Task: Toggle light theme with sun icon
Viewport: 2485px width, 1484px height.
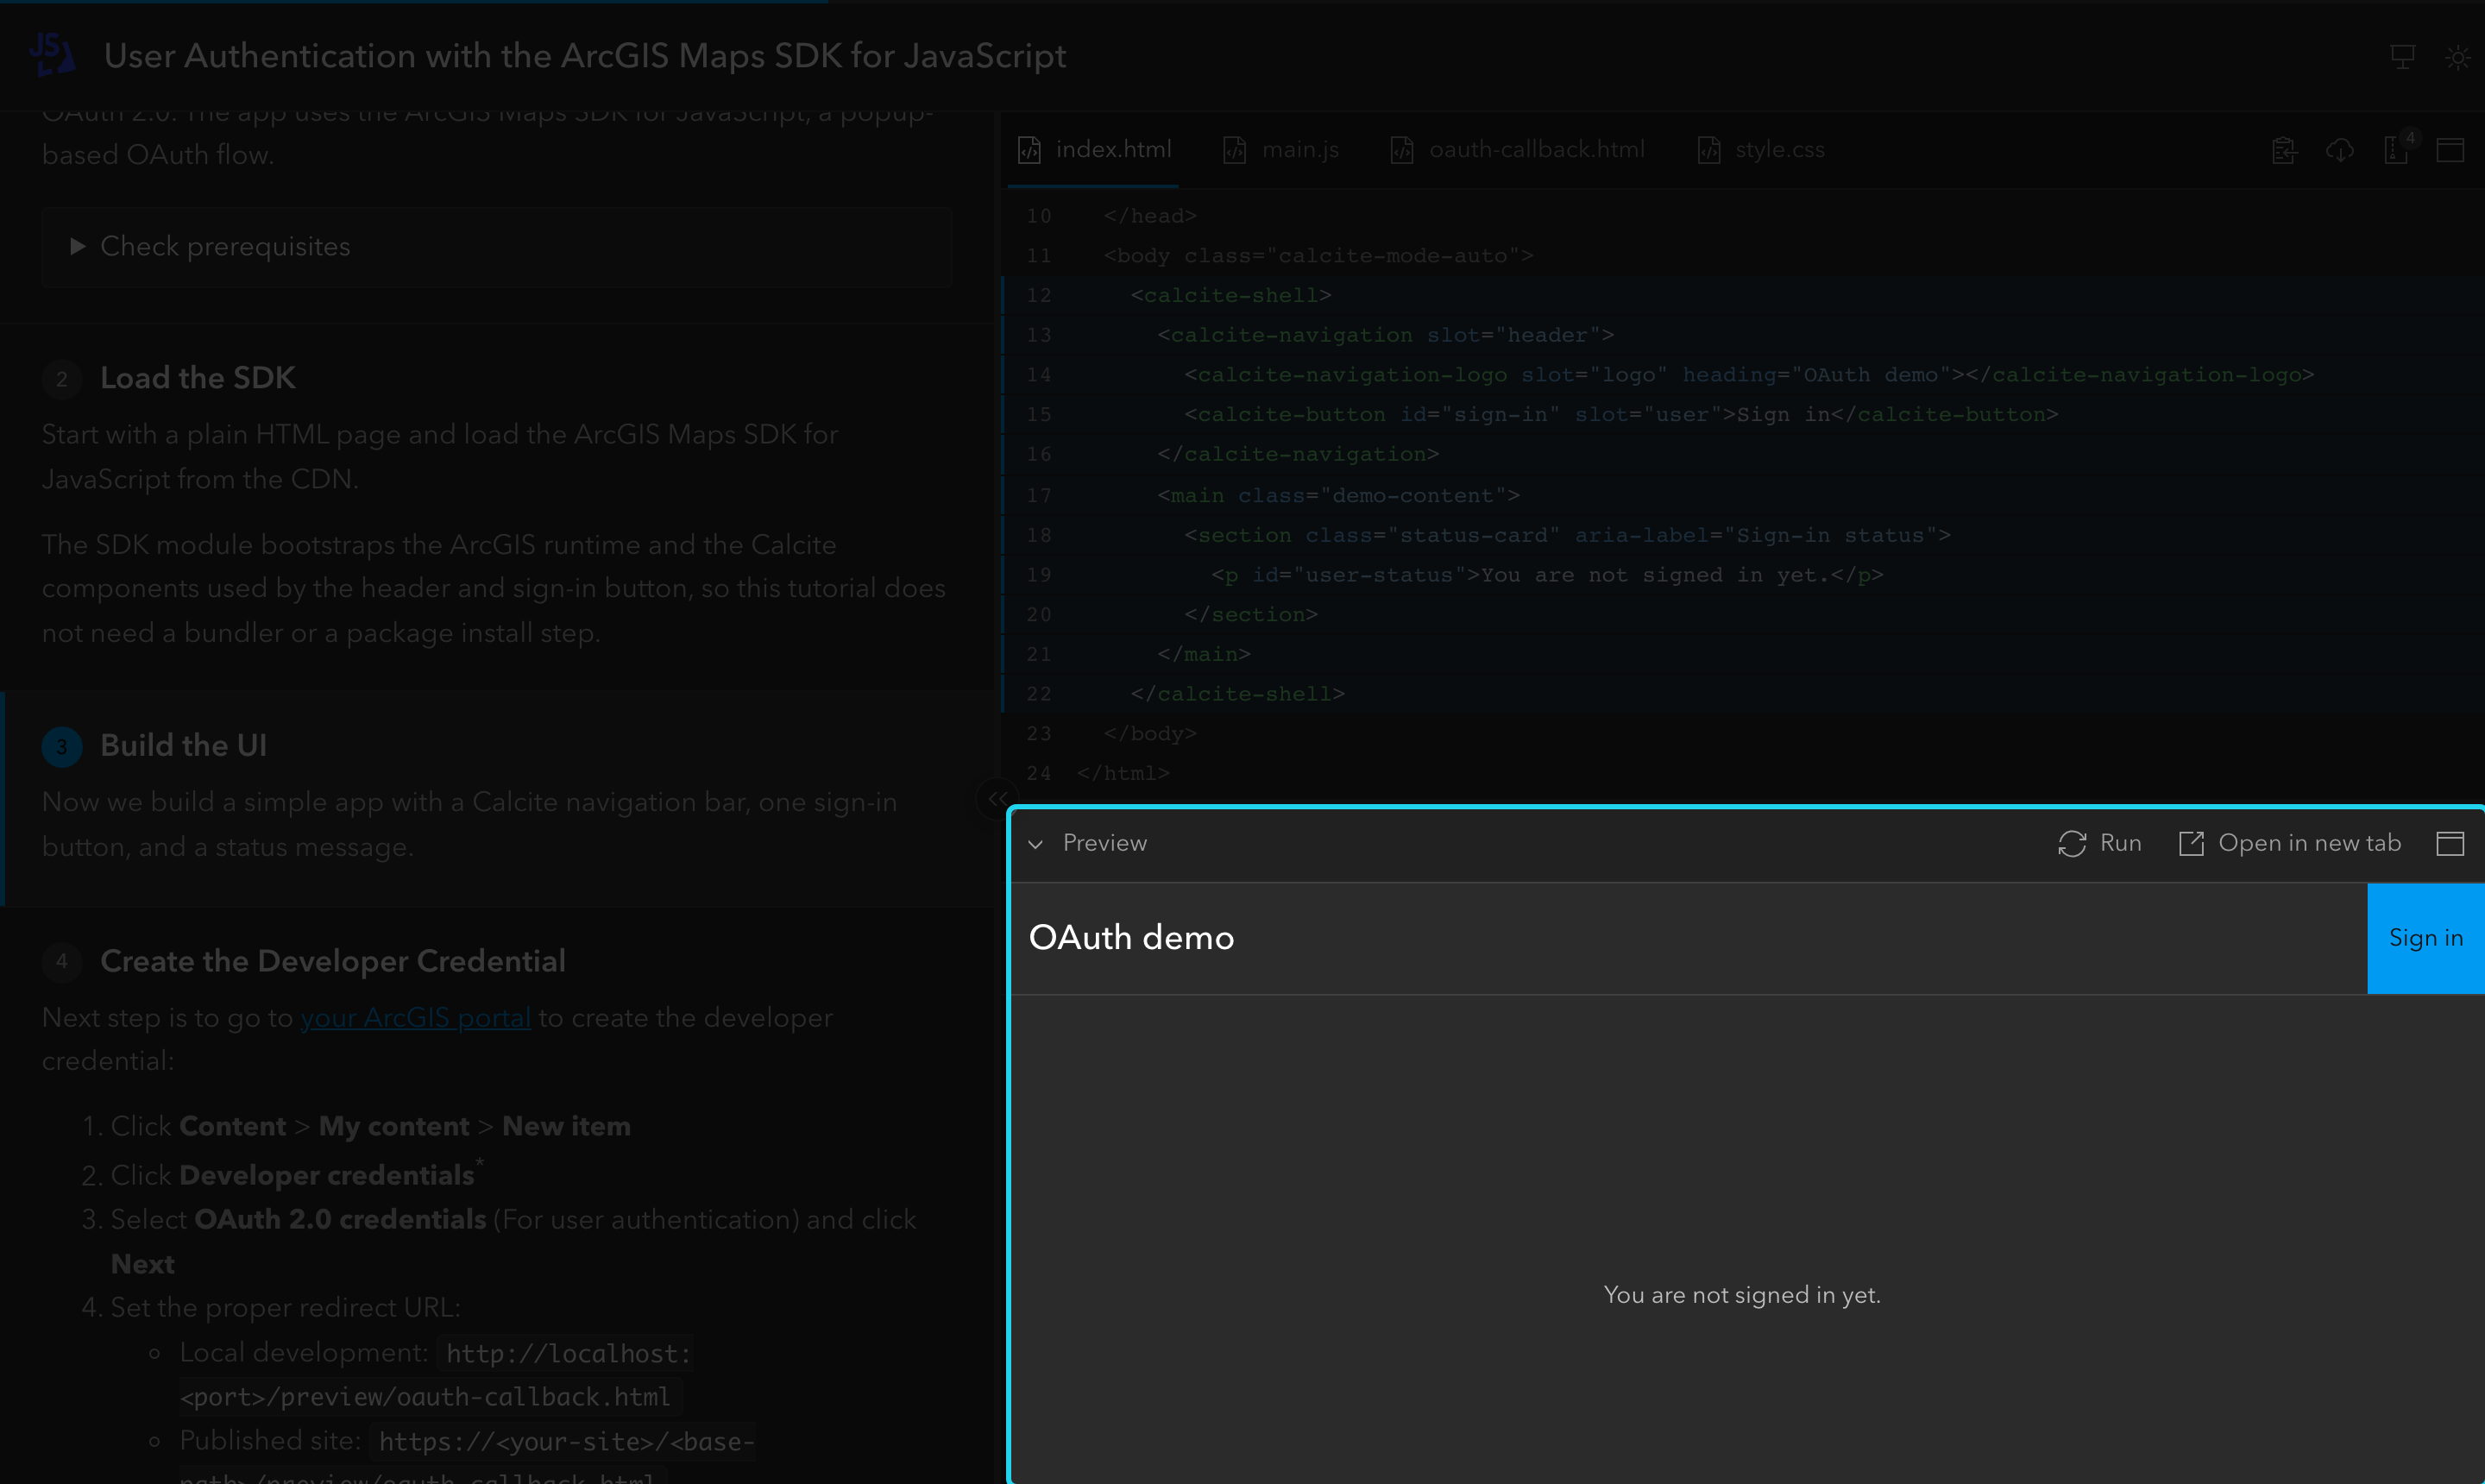Action: [2457, 57]
